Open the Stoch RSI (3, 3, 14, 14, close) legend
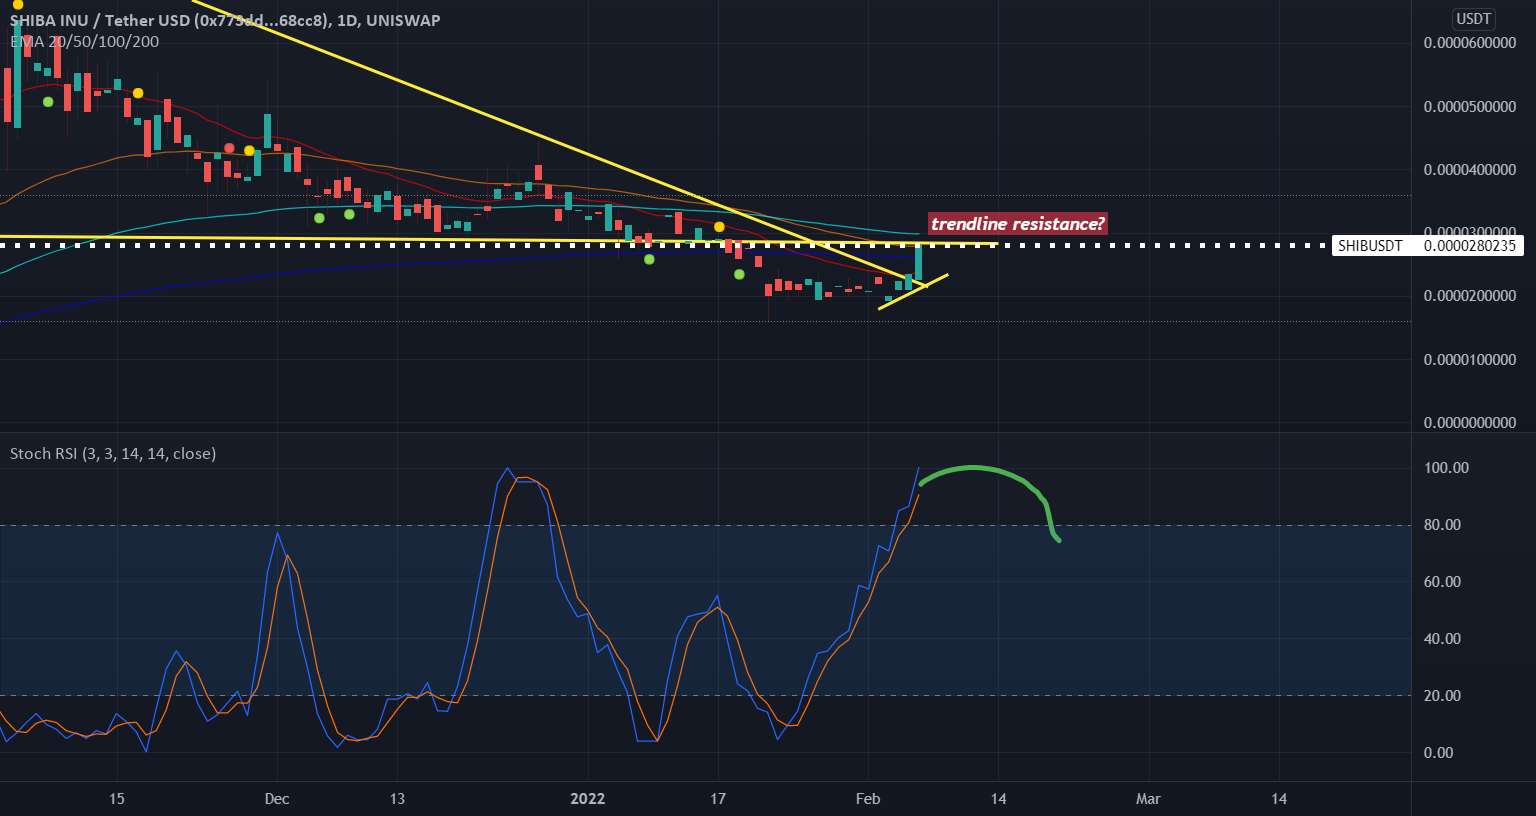Image resolution: width=1536 pixels, height=816 pixels. tap(113, 453)
